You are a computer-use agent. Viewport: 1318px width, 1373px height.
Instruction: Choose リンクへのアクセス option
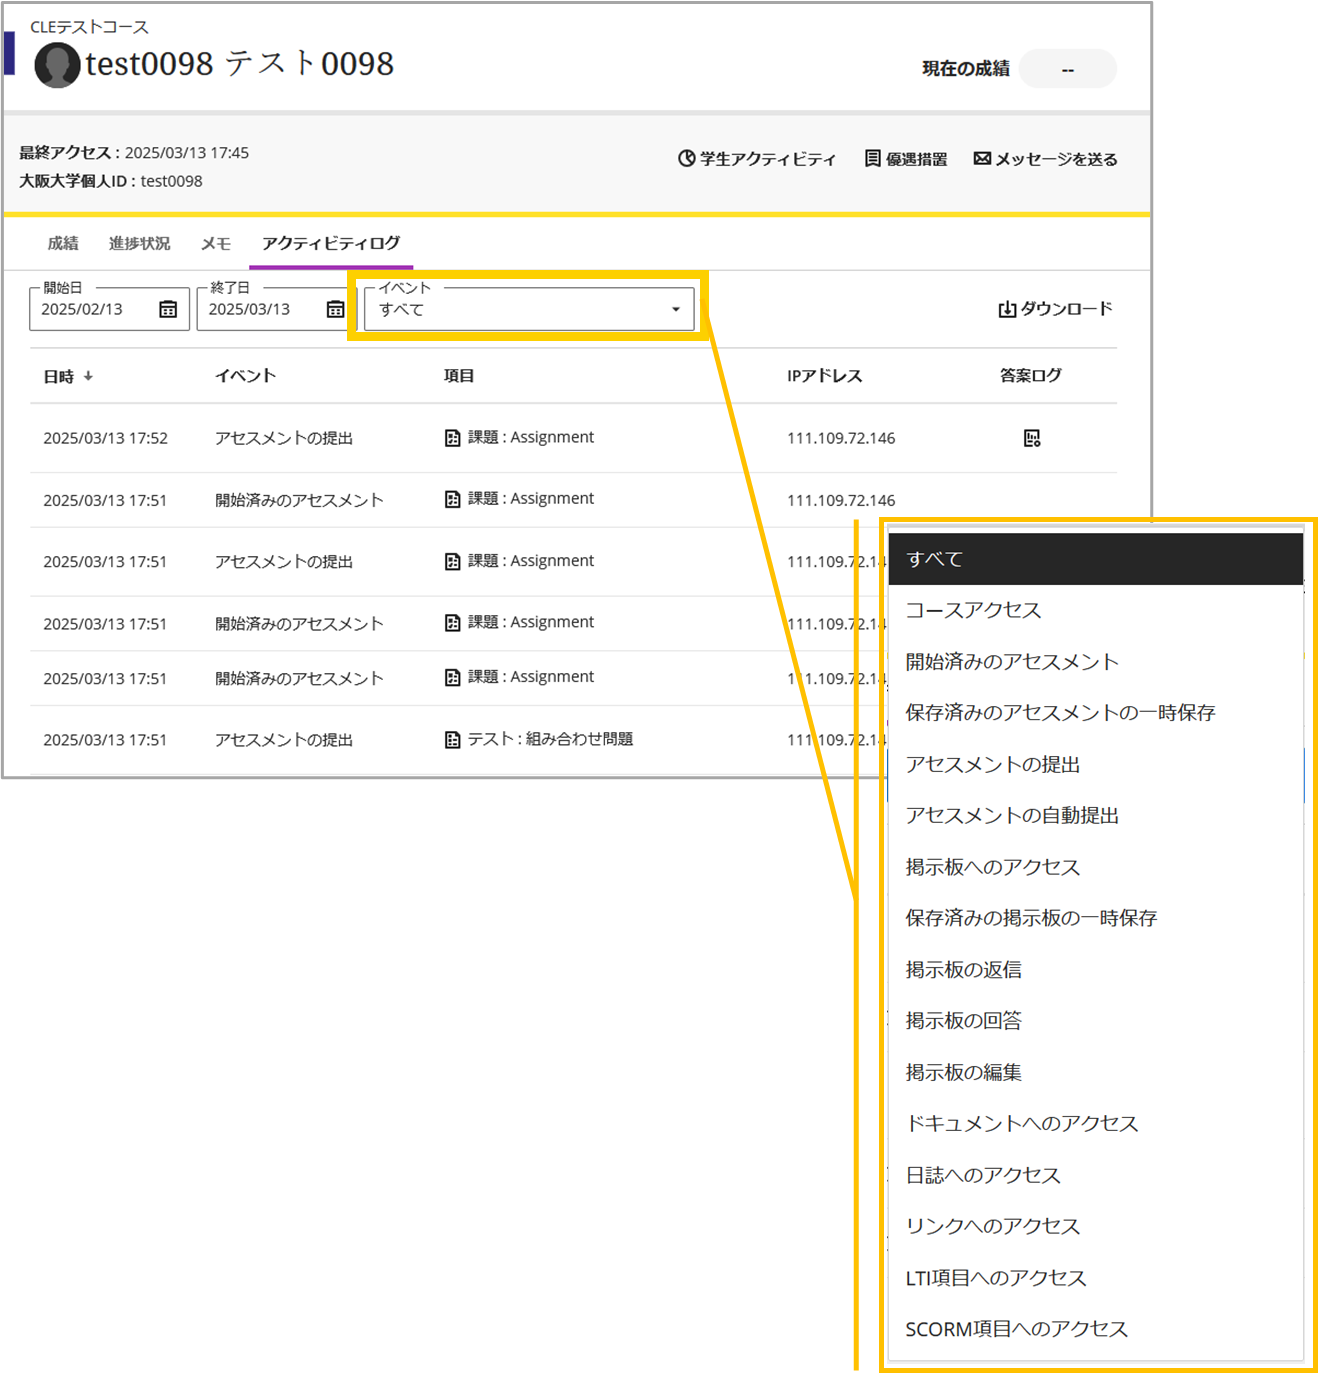coord(1096,1227)
